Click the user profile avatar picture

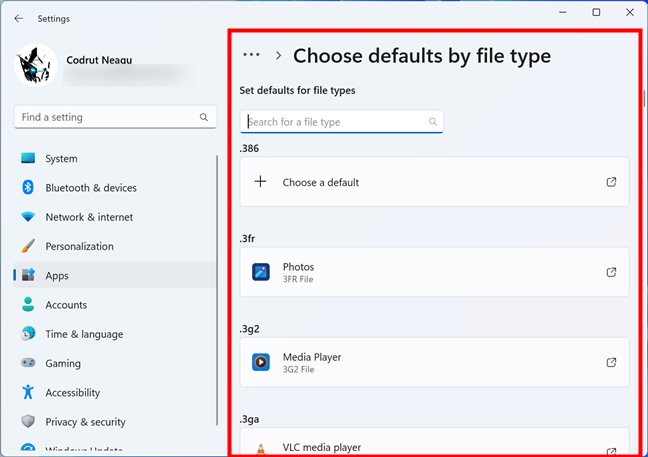[36, 66]
